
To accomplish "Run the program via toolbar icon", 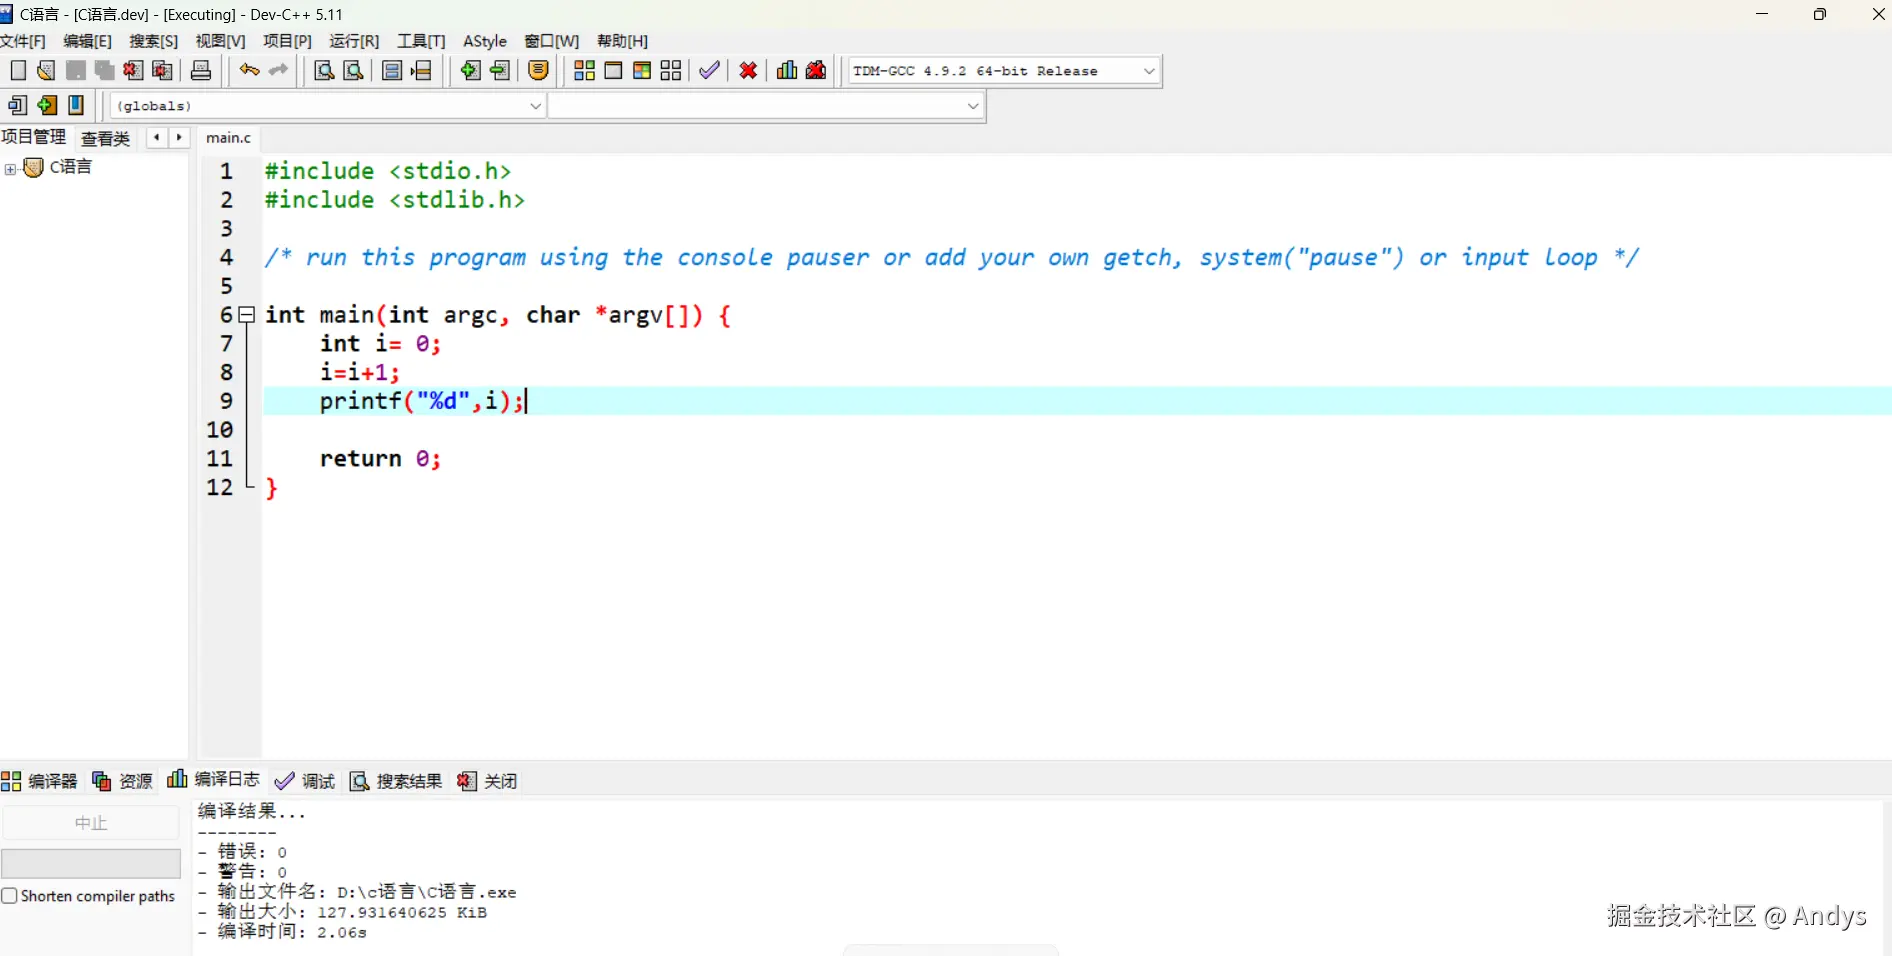I will [613, 70].
